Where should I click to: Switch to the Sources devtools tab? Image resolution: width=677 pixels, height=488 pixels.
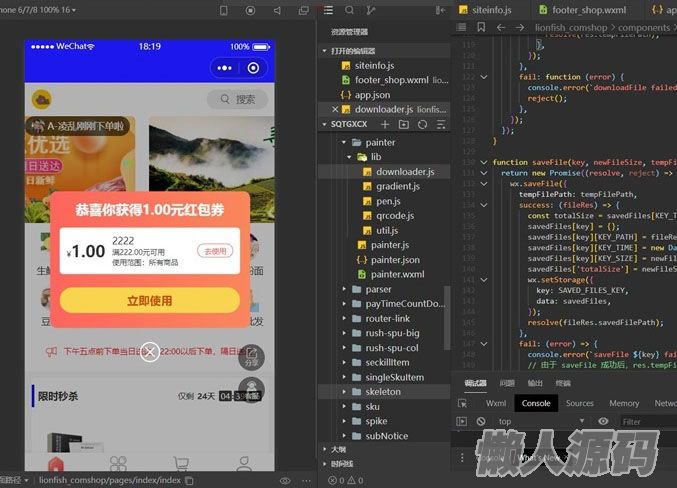[579, 403]
